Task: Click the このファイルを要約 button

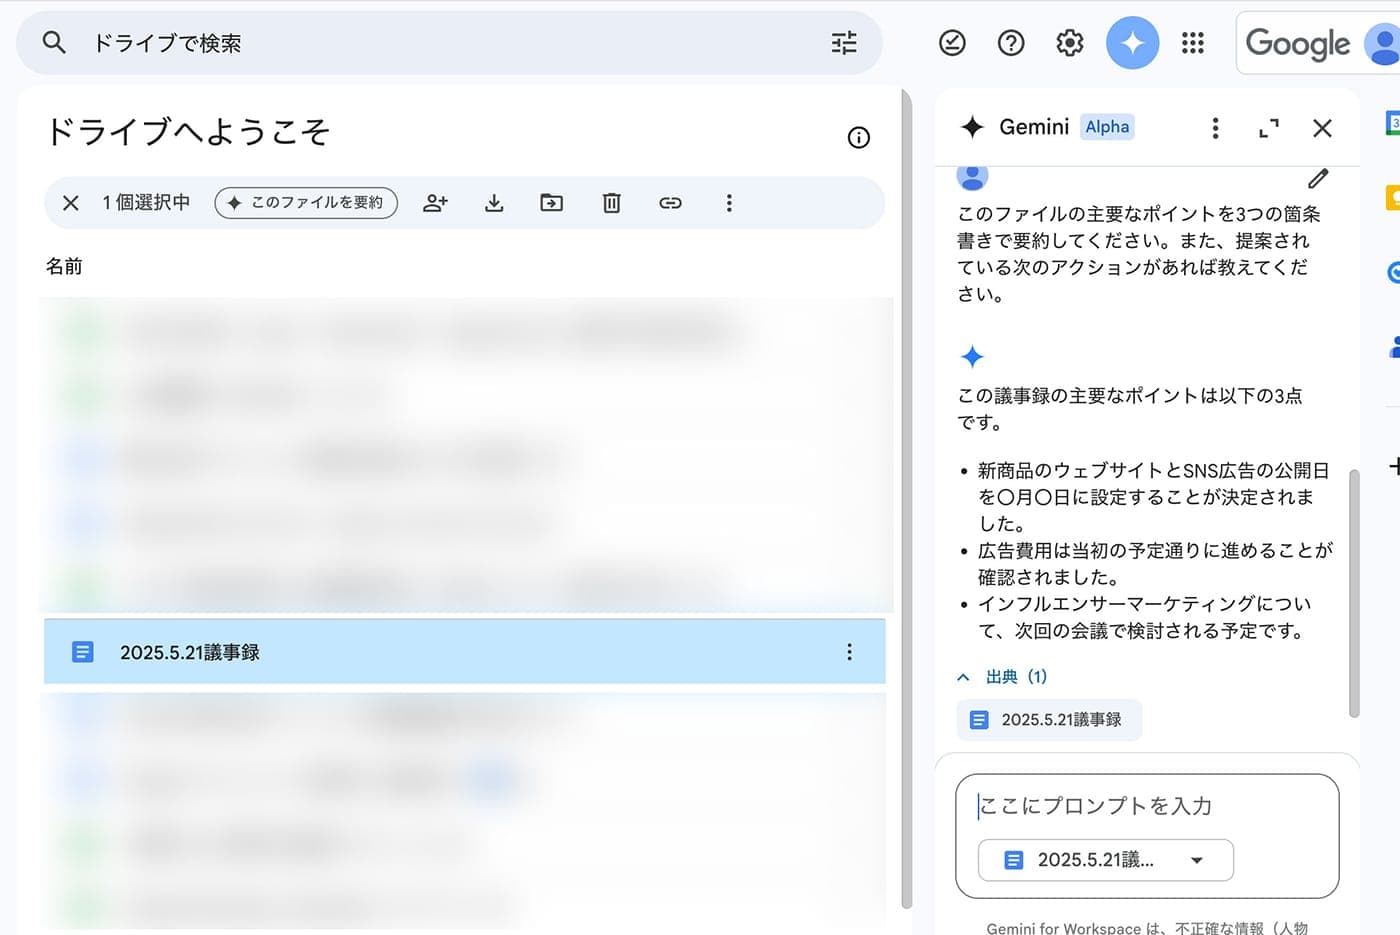Action: 306,203
